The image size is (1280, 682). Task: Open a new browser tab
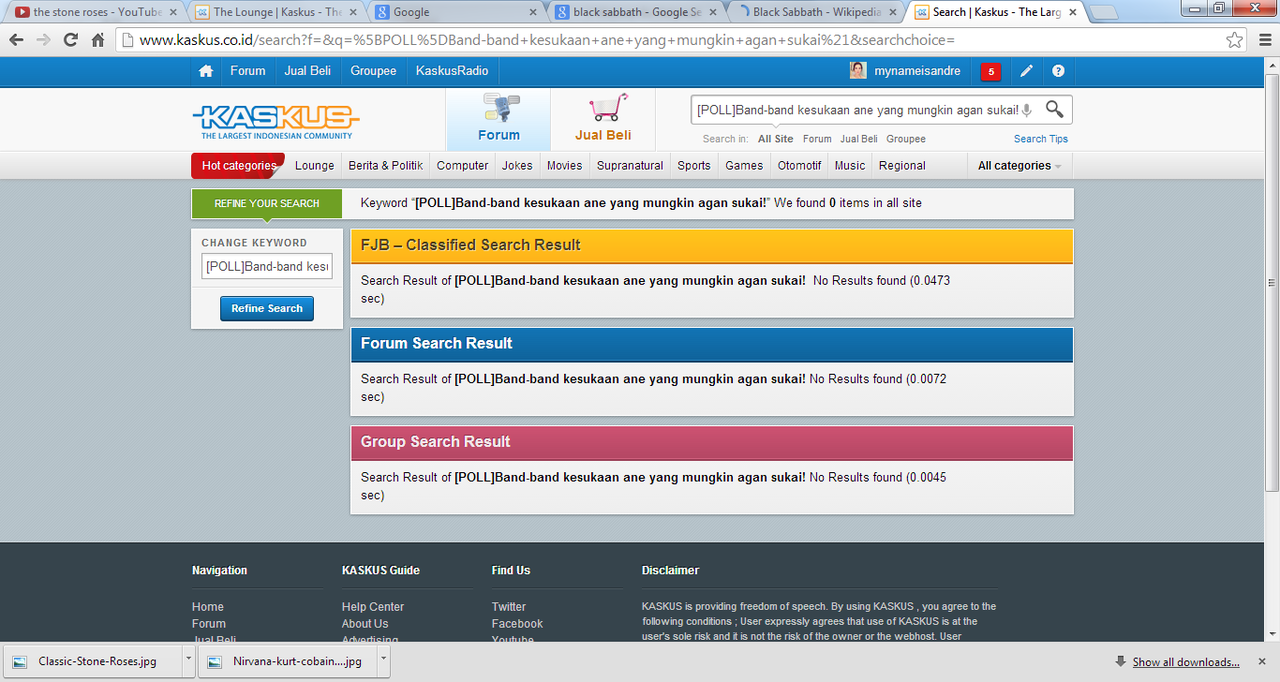pos(1103,12)
